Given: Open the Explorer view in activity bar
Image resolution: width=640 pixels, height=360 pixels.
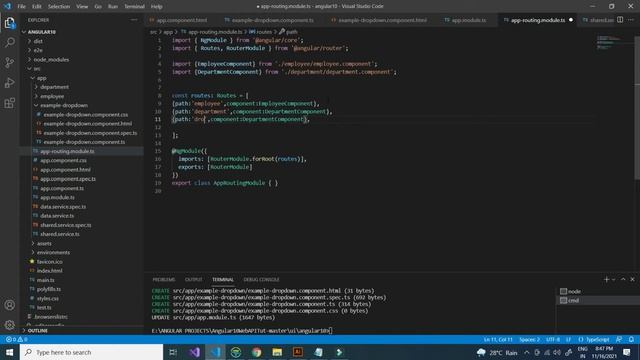Looking at the screenshot, I should click(x=10, y=23).
